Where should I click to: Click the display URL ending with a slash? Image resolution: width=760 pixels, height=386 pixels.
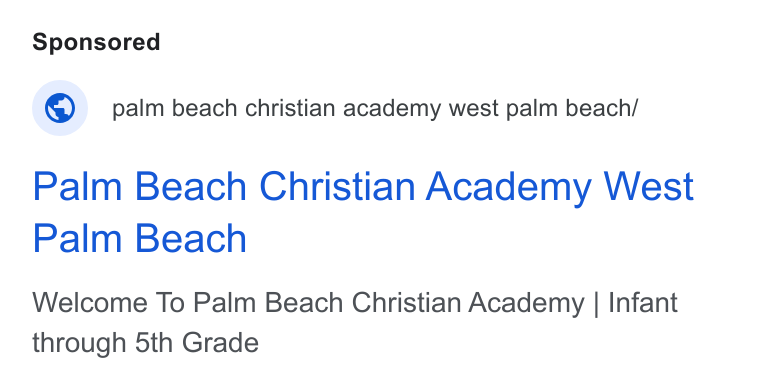375,109
